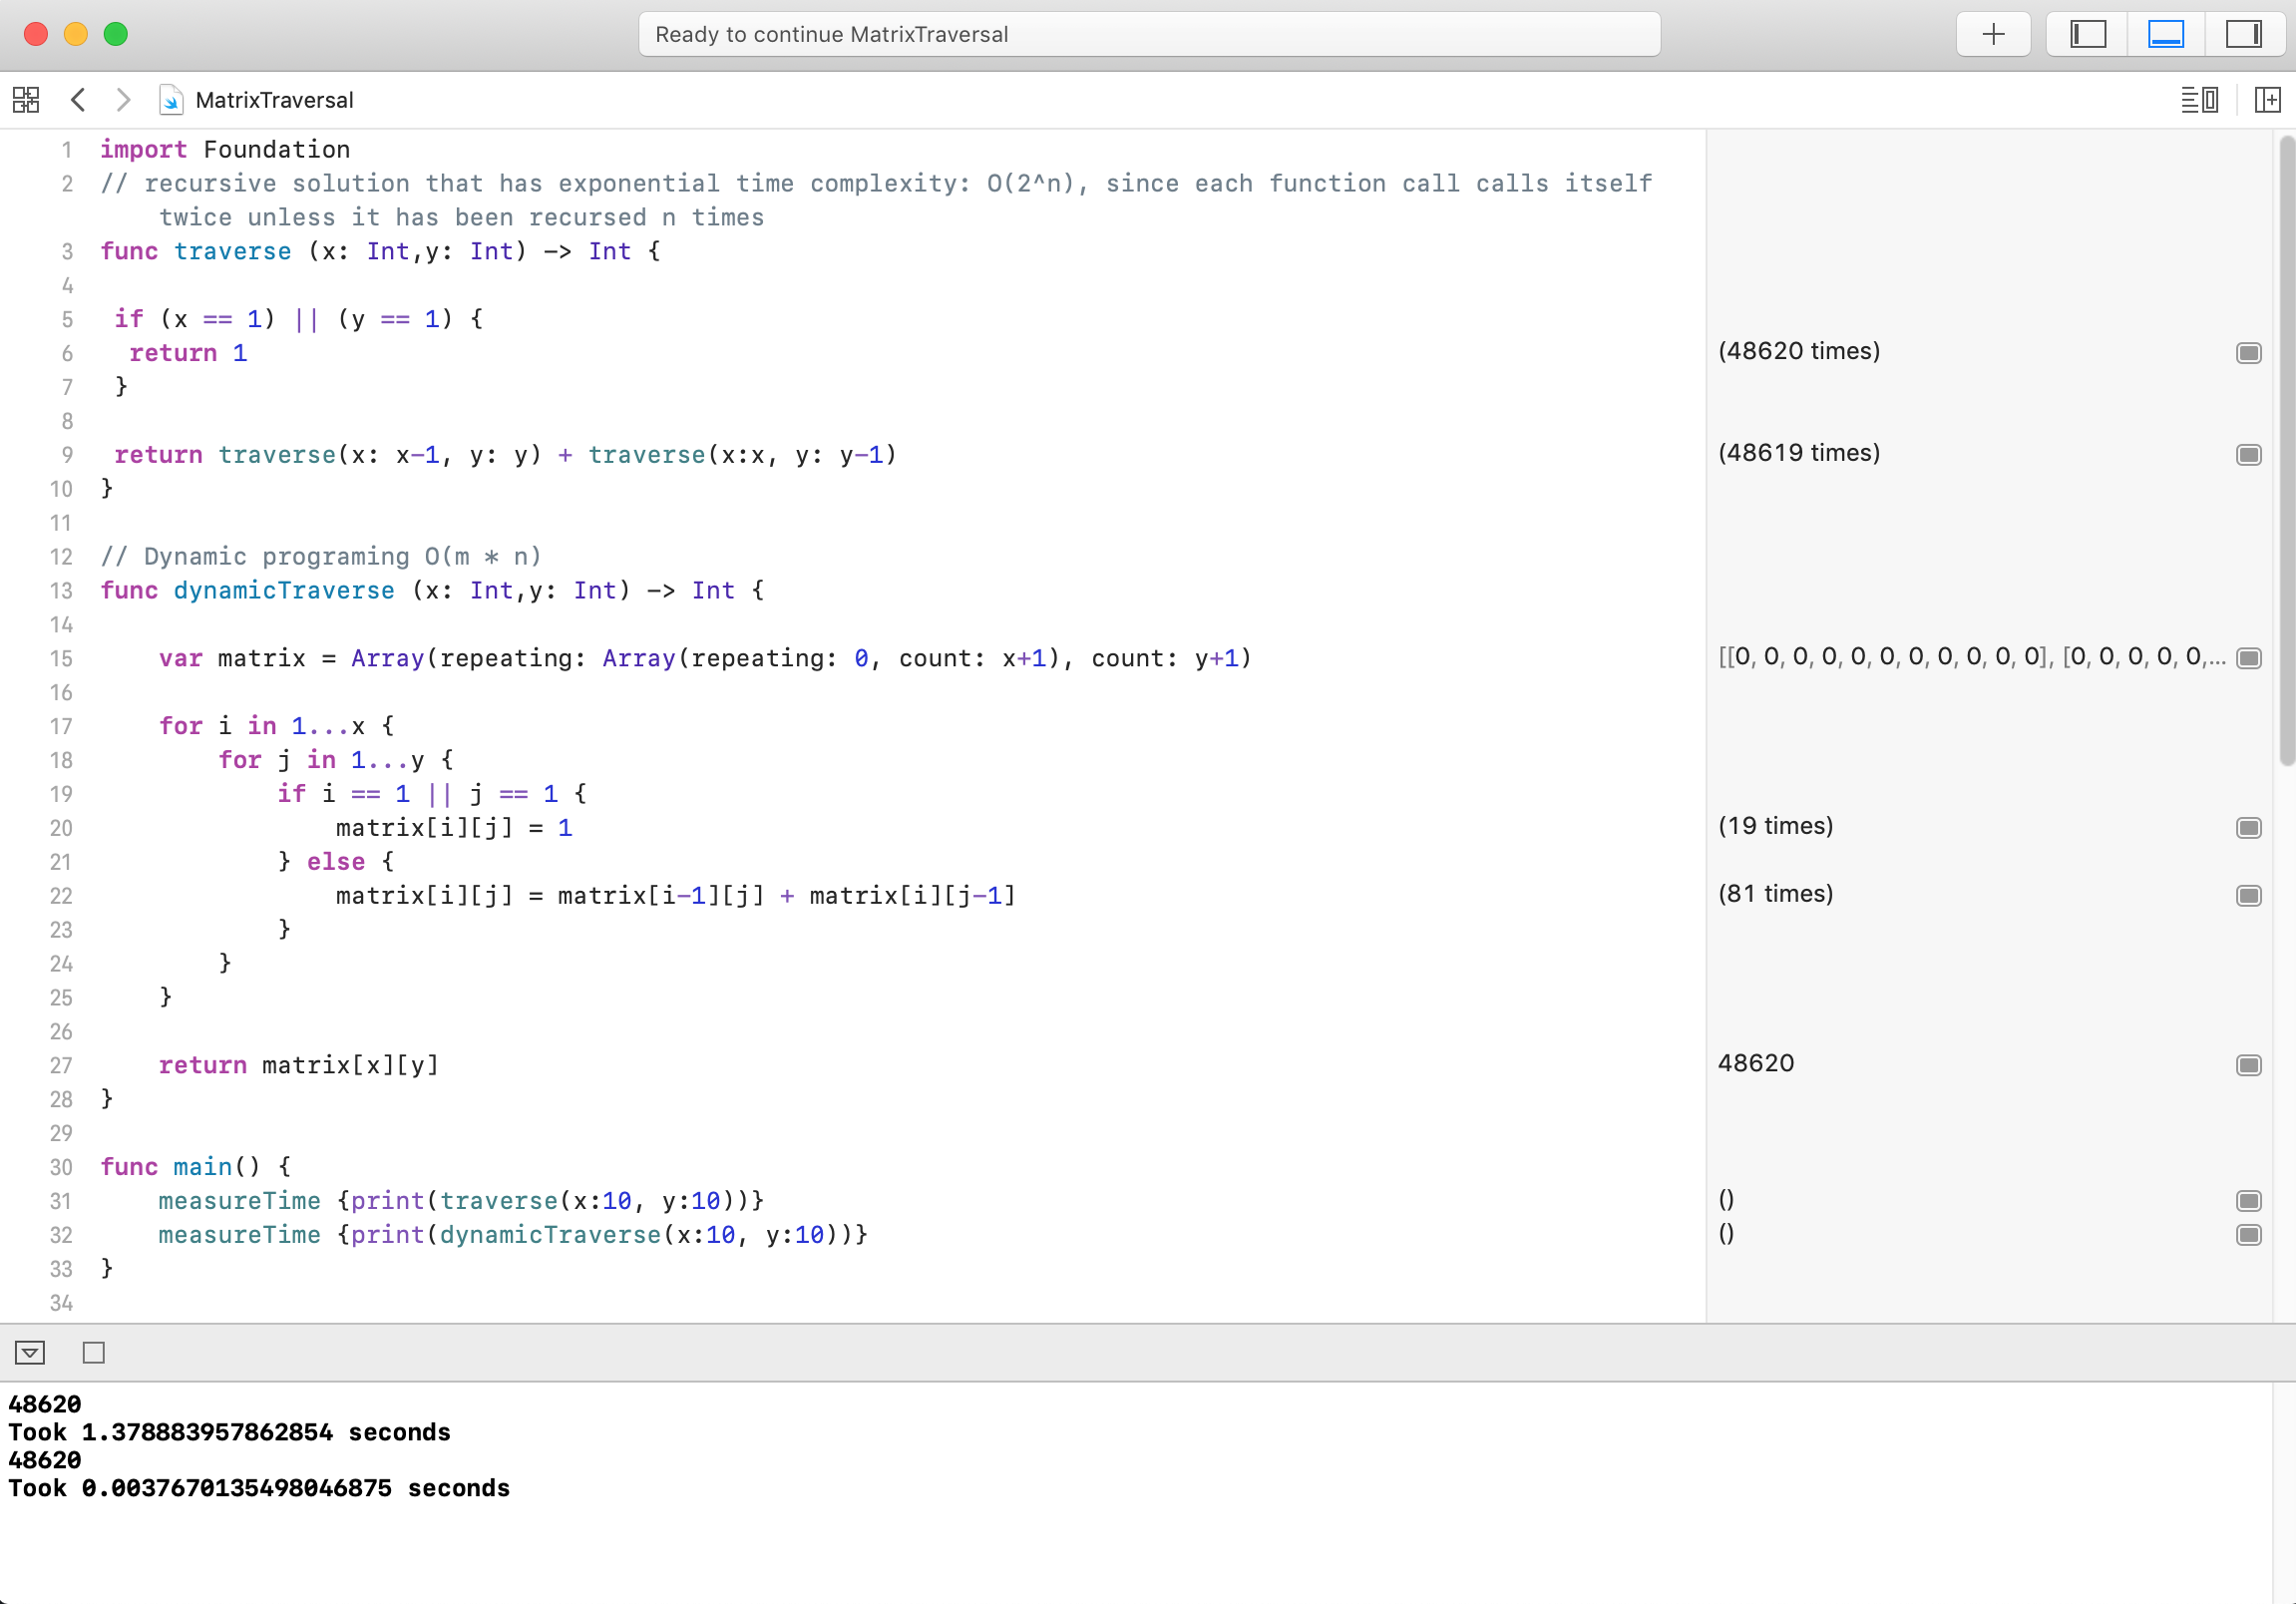Select MatrixTraversal in the jump bar

coord(274,100)
